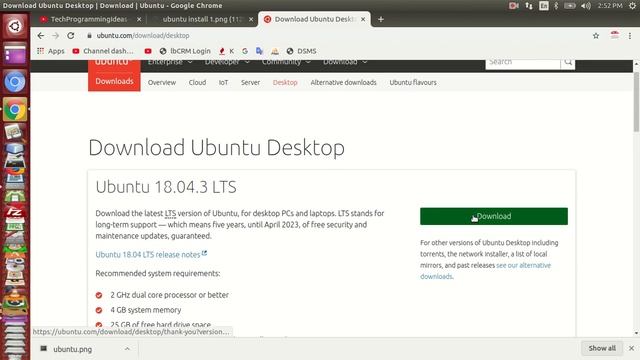Click the site Search field

coord(523,64)
